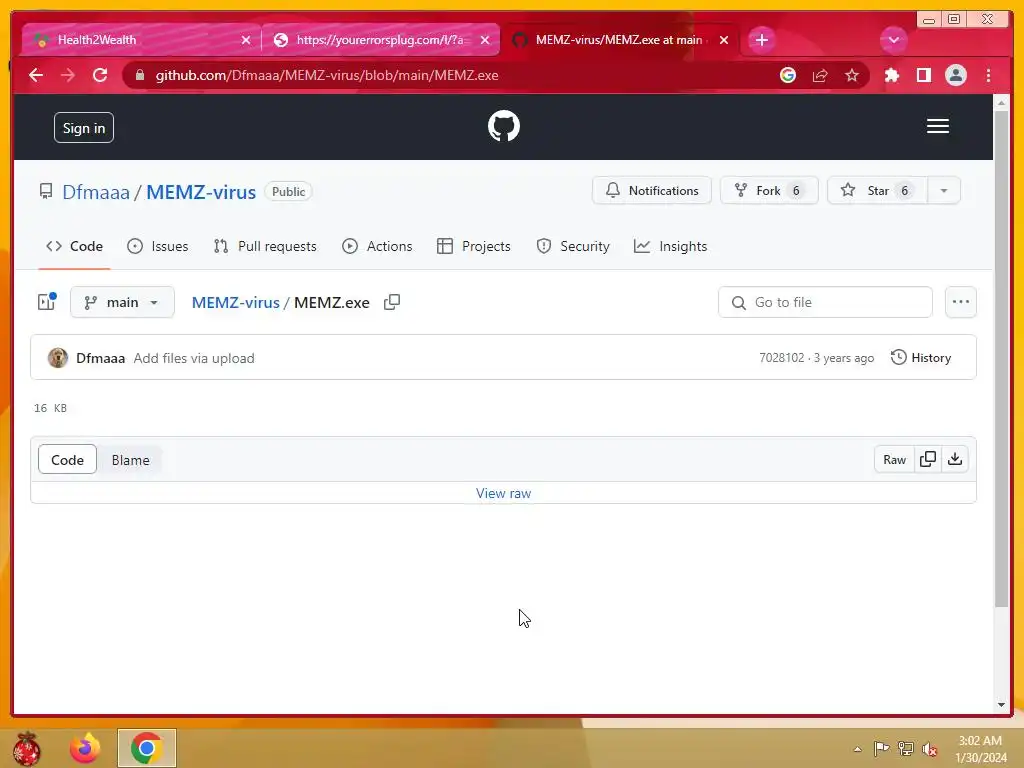Open the Projects tab

point(473,246)
